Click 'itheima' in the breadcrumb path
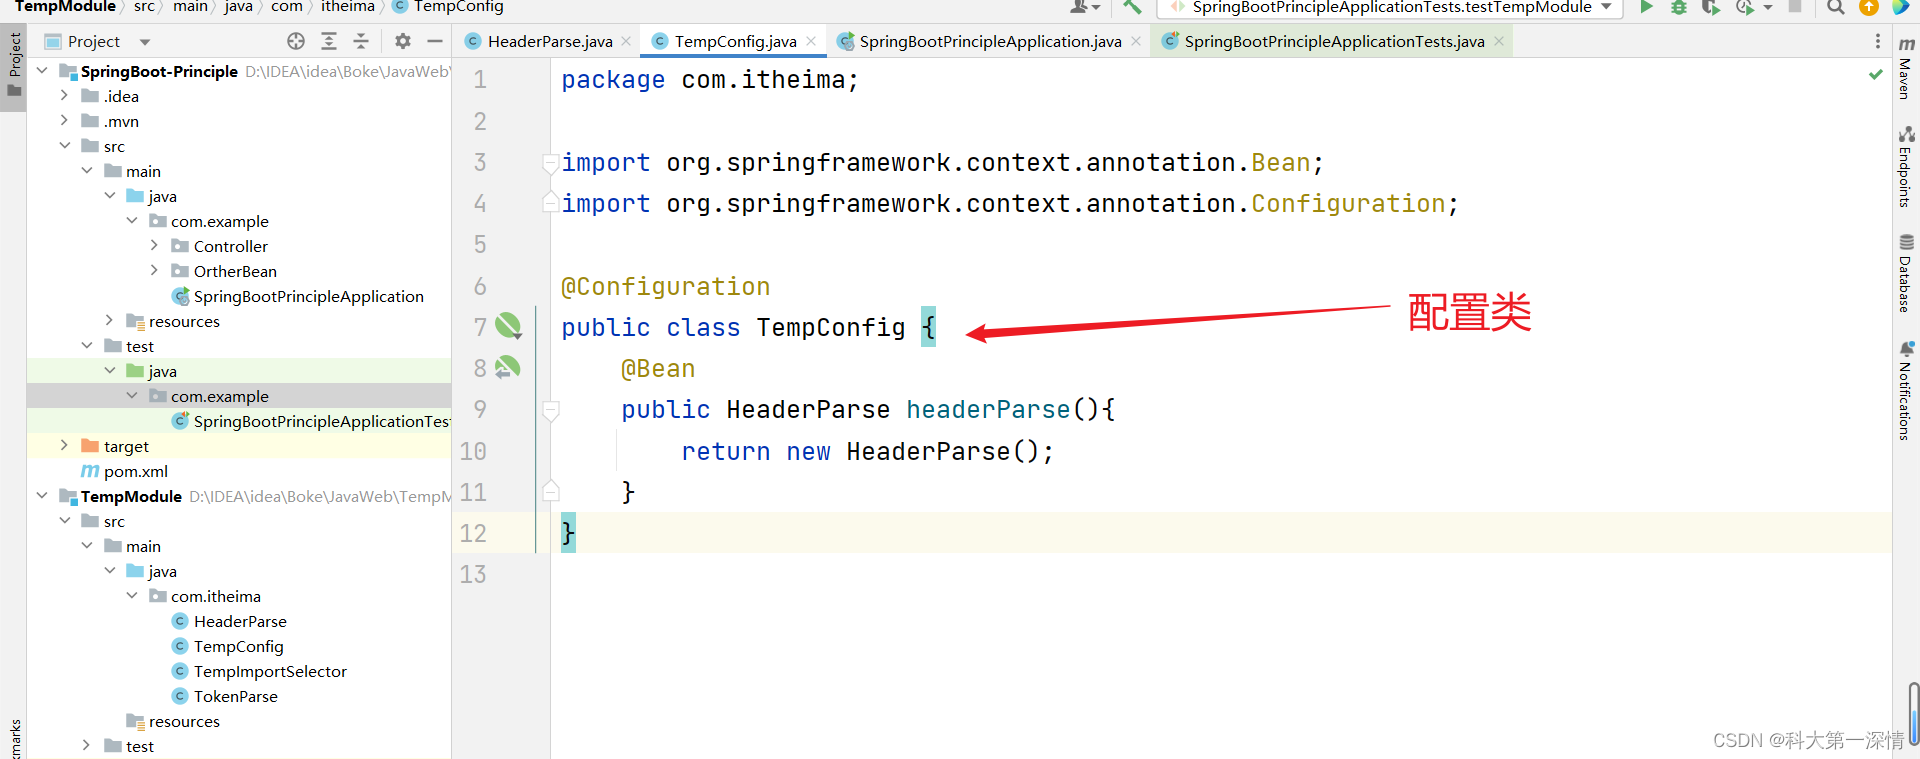The image size is (1920, 759). [x=348, y=7]
